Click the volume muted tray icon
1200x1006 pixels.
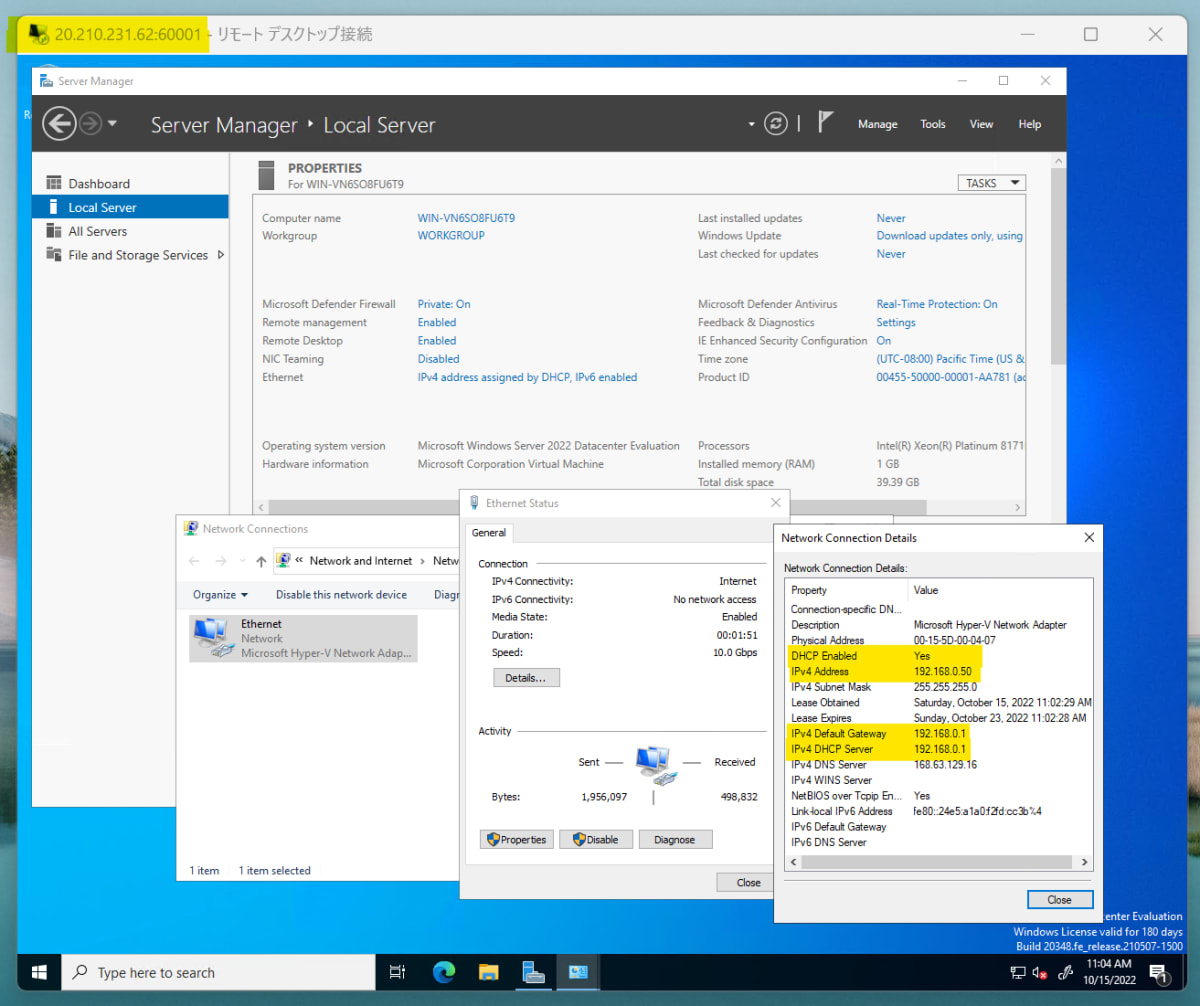[x=1041, y=973]
